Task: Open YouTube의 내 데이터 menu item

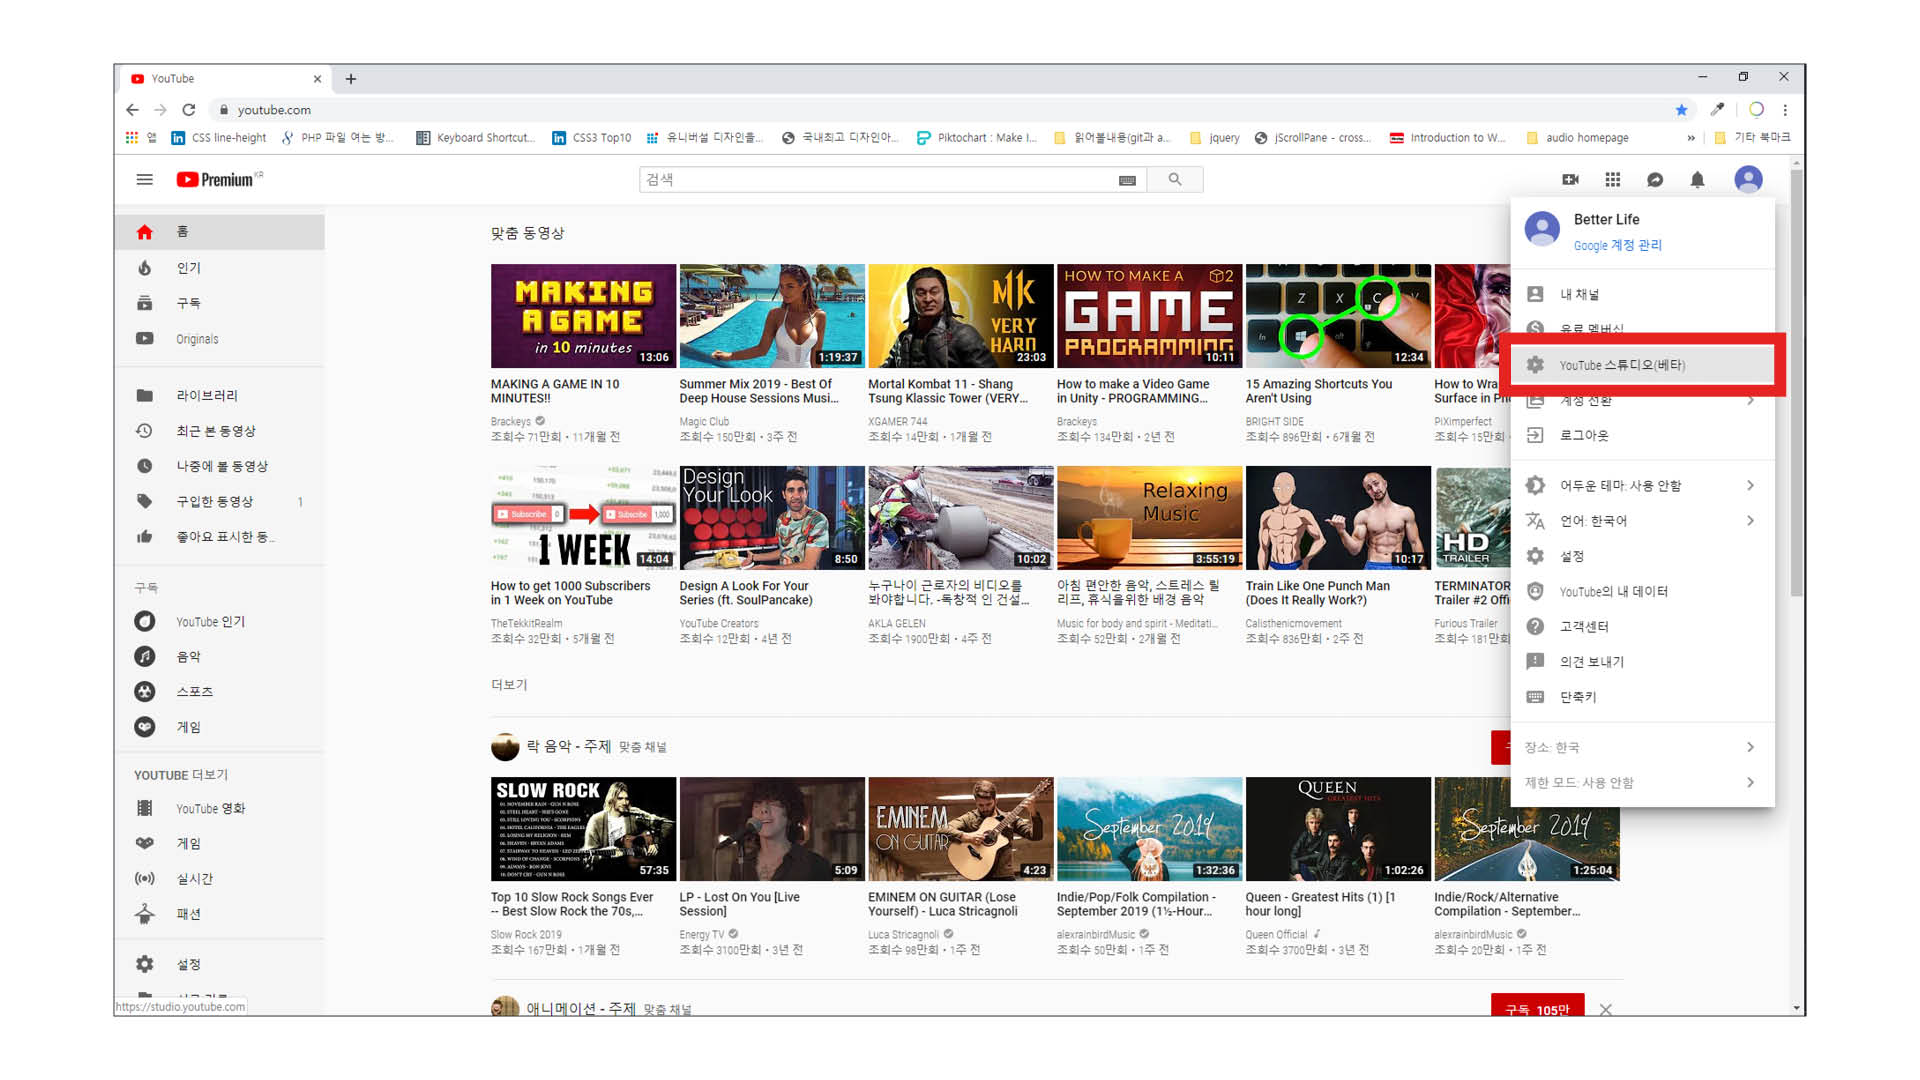Action: (1642, 592)
